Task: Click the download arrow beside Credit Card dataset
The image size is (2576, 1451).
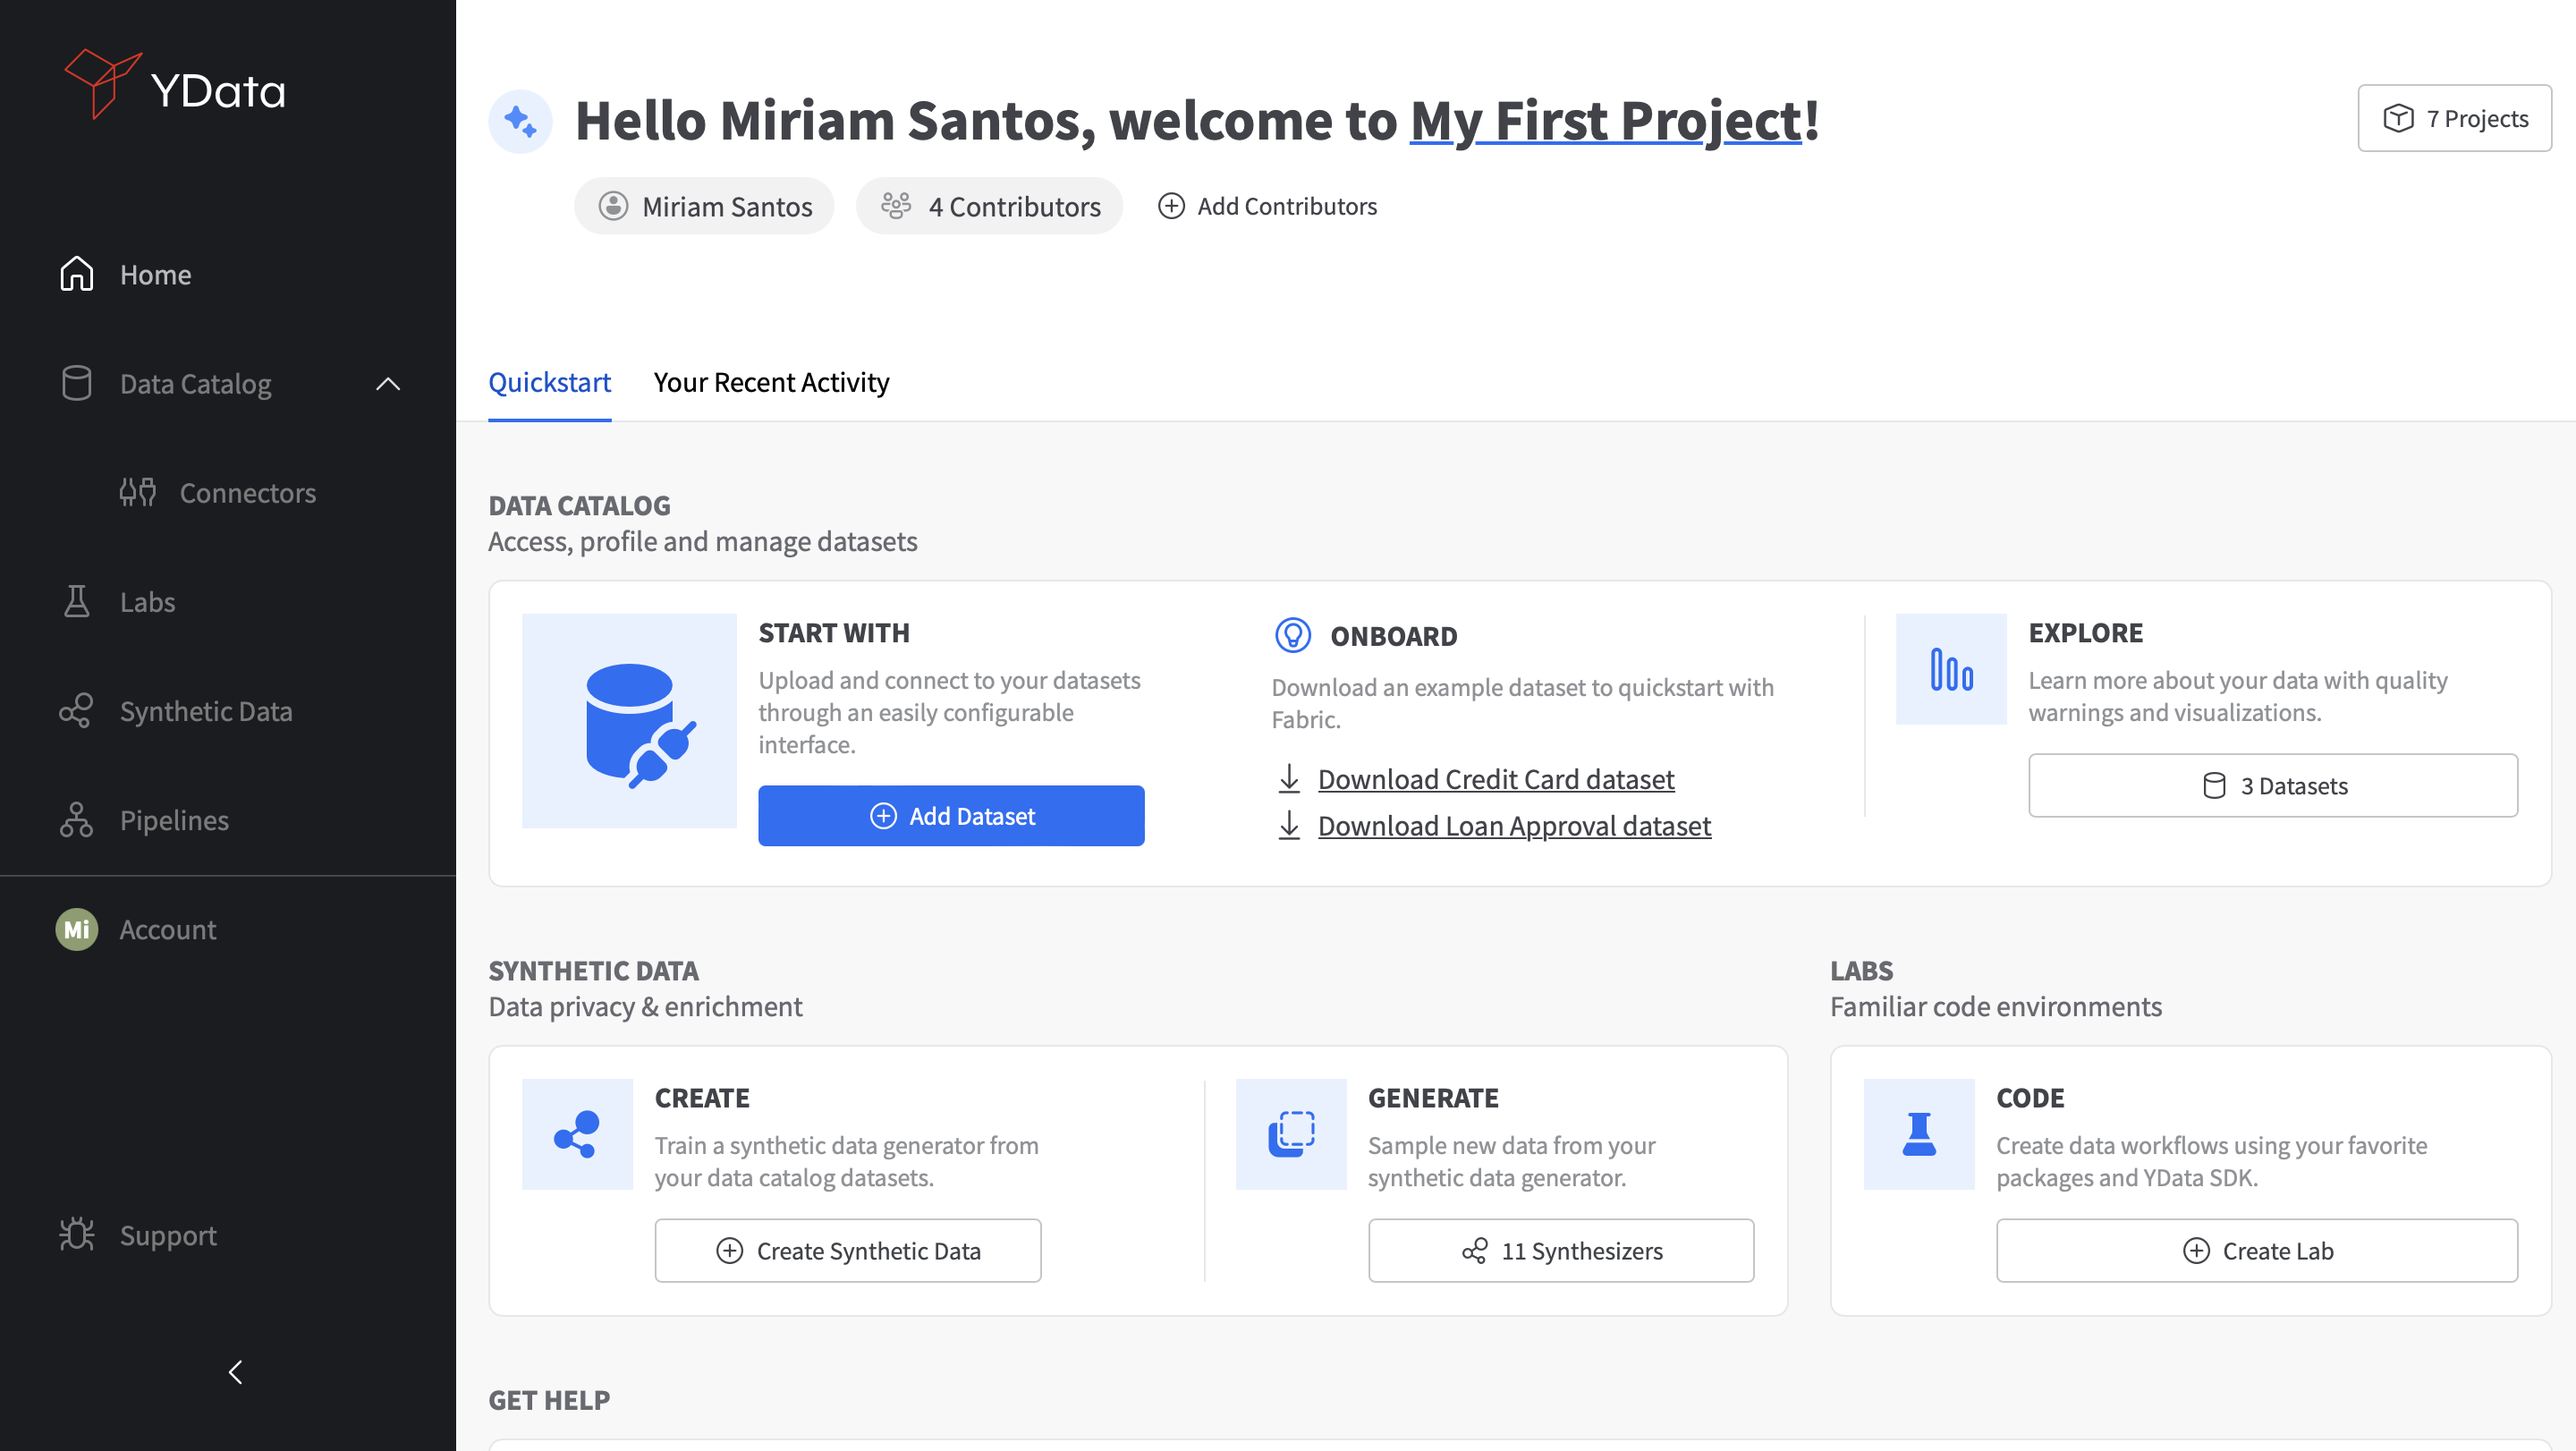Action: [x=1289, y=778]
